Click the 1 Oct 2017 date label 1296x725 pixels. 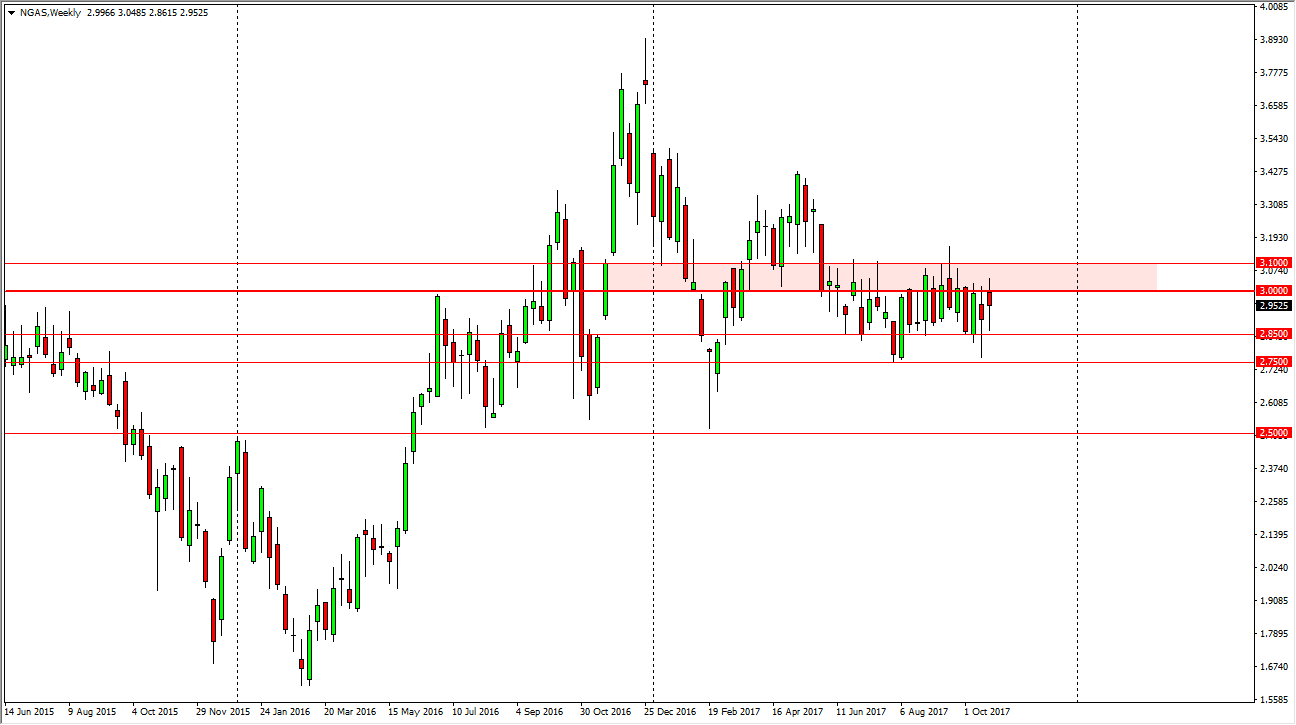click(x=987, y=712)
